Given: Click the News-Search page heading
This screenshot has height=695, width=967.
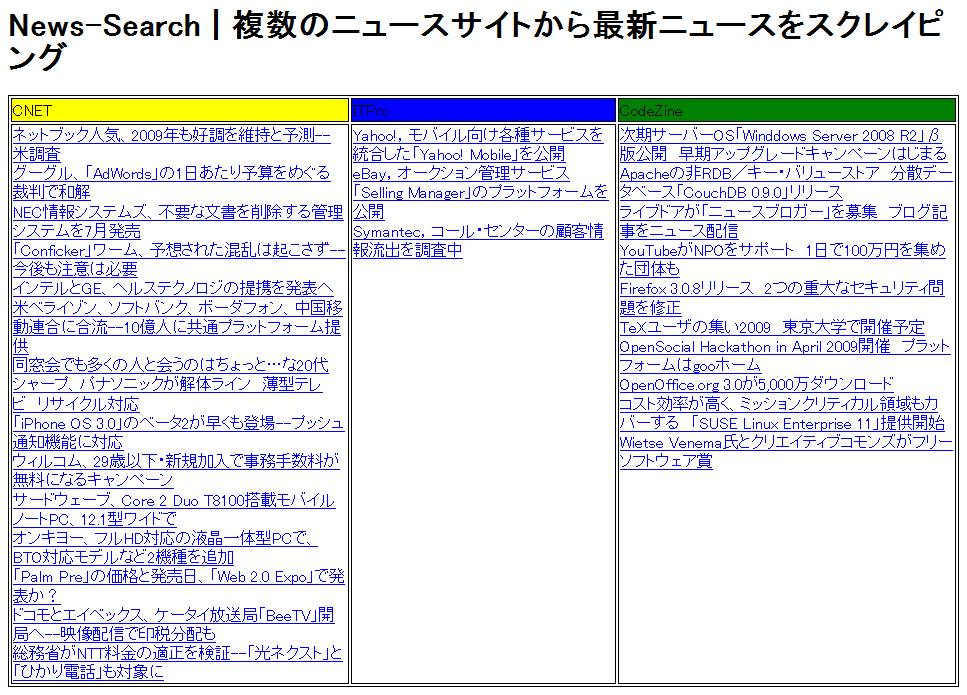Looking at the screenshot, I should pyautogui.click(x=475, y=41).
